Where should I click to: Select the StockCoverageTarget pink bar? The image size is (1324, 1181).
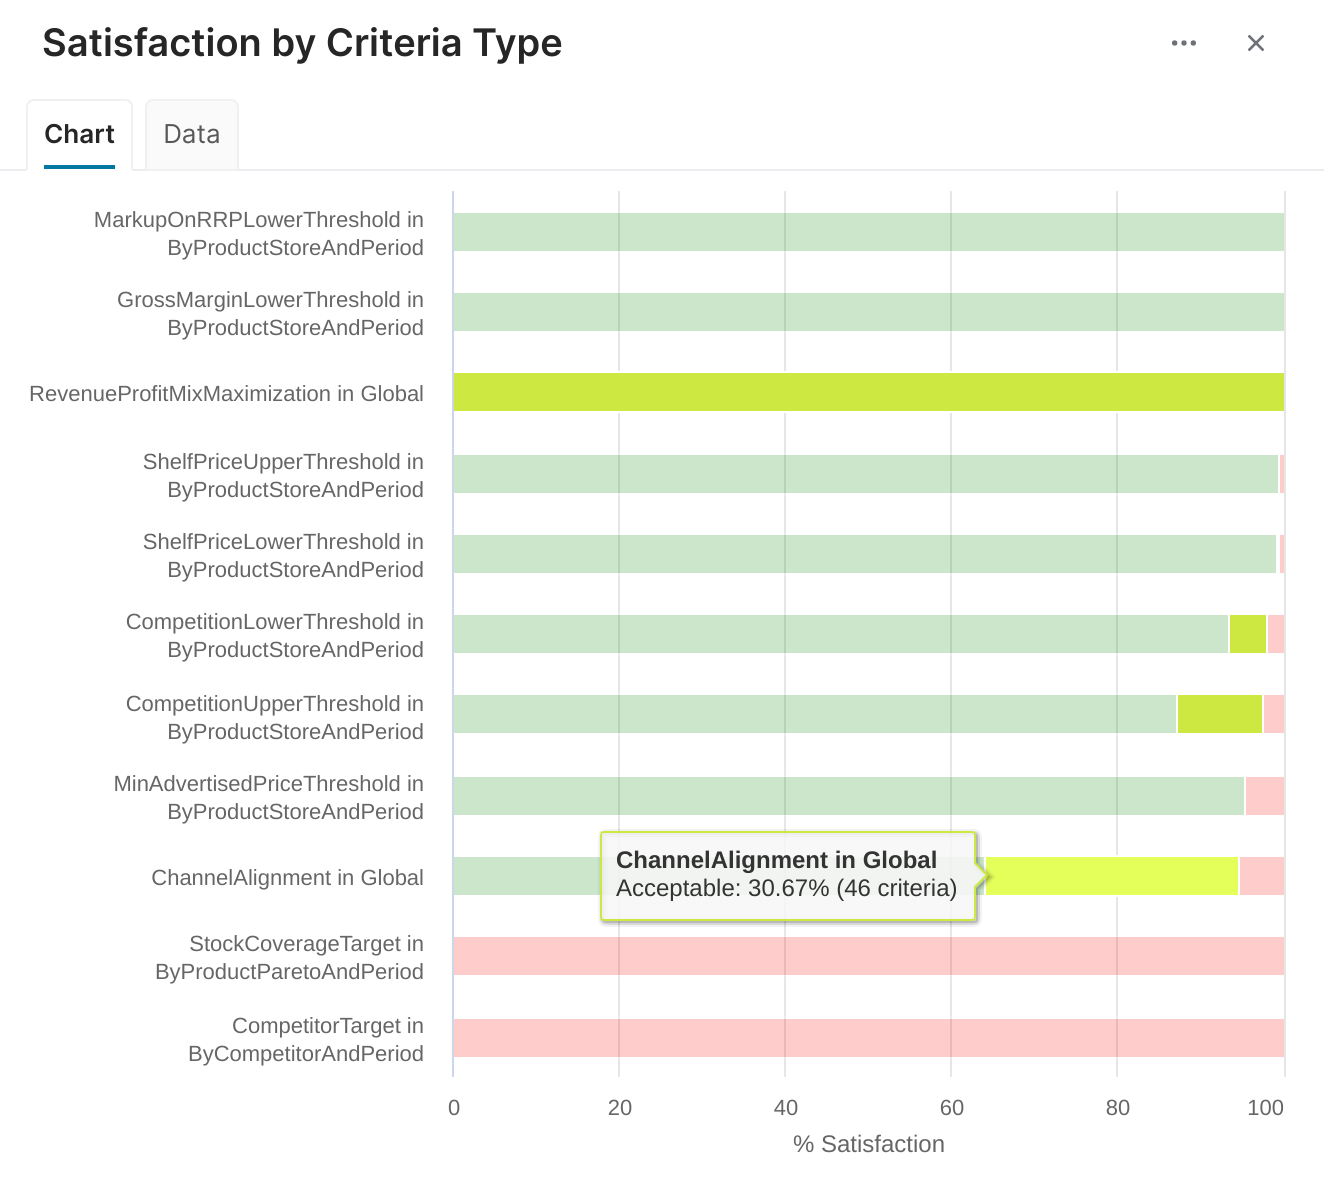868,956
